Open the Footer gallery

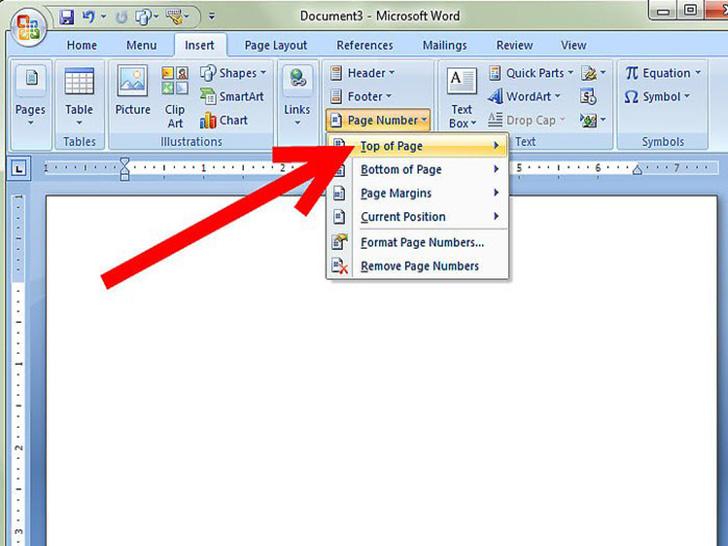(361, 97)
